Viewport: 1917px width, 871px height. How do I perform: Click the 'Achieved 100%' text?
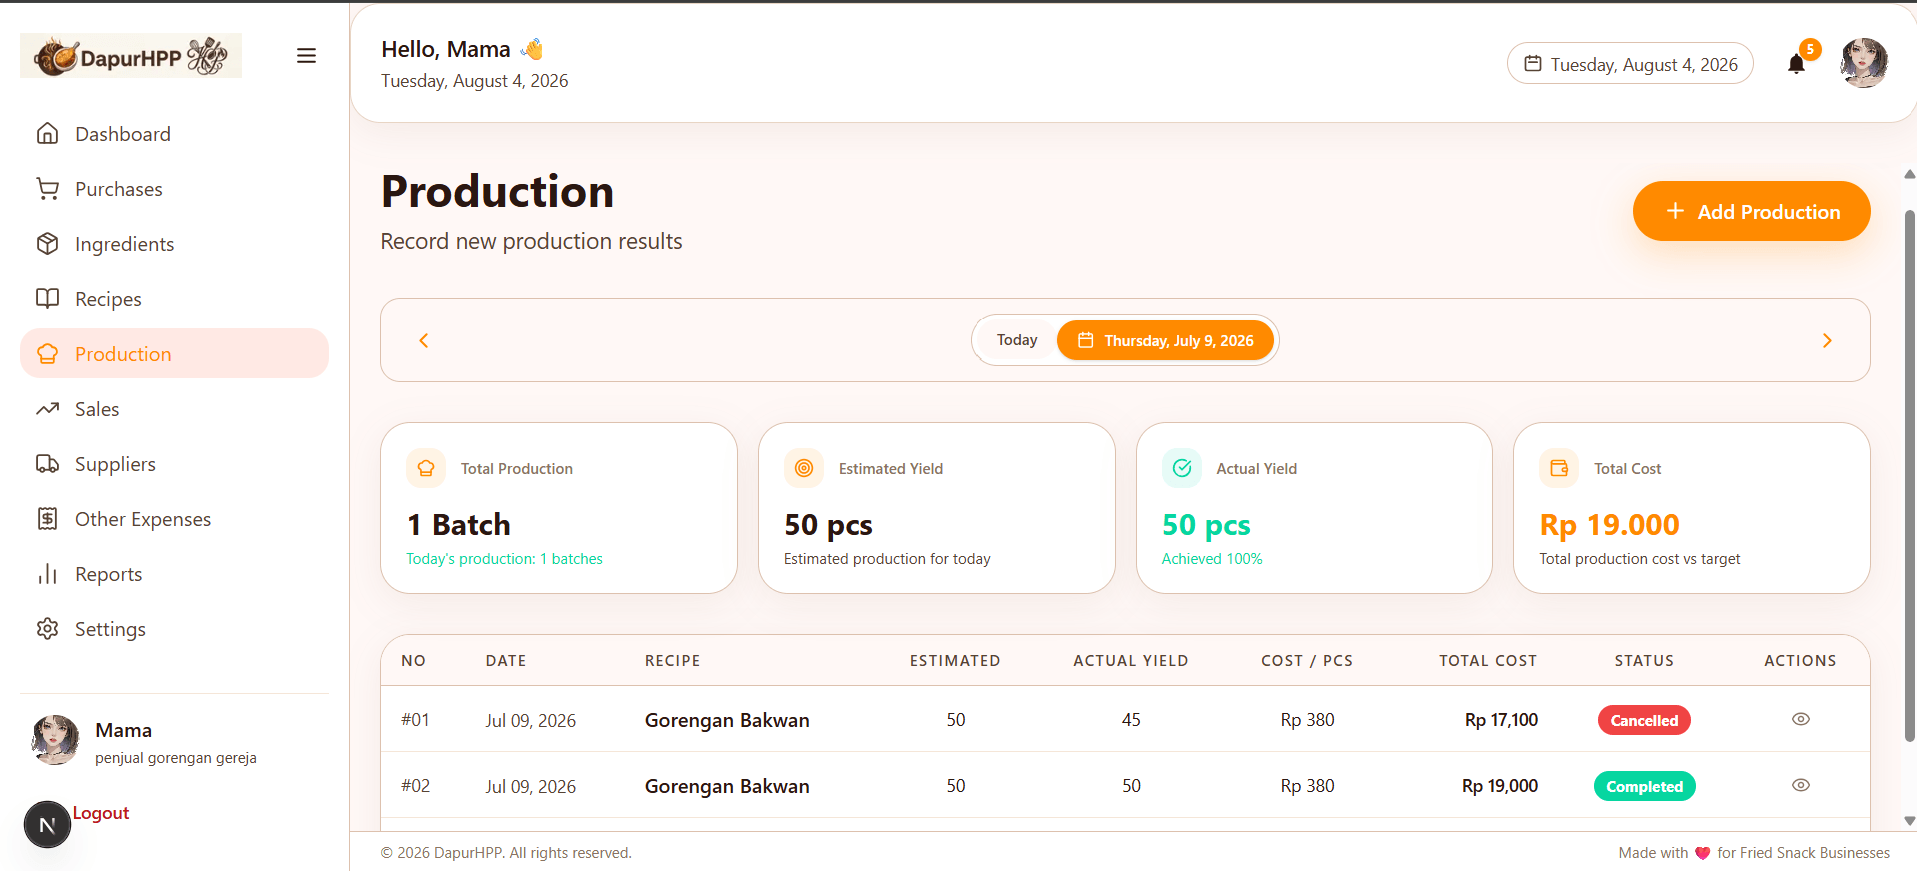pyautogui.click(x=1212, y=559)
